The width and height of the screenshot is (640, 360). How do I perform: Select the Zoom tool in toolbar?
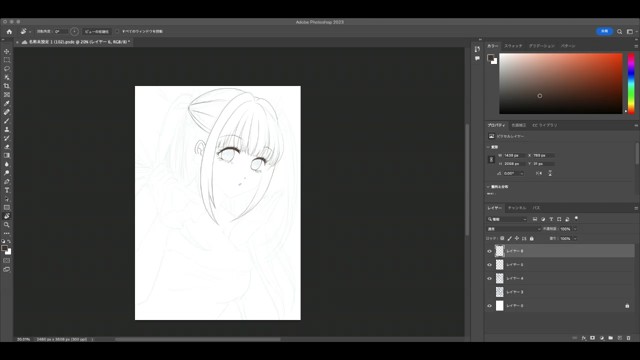[x=7, y=225]
